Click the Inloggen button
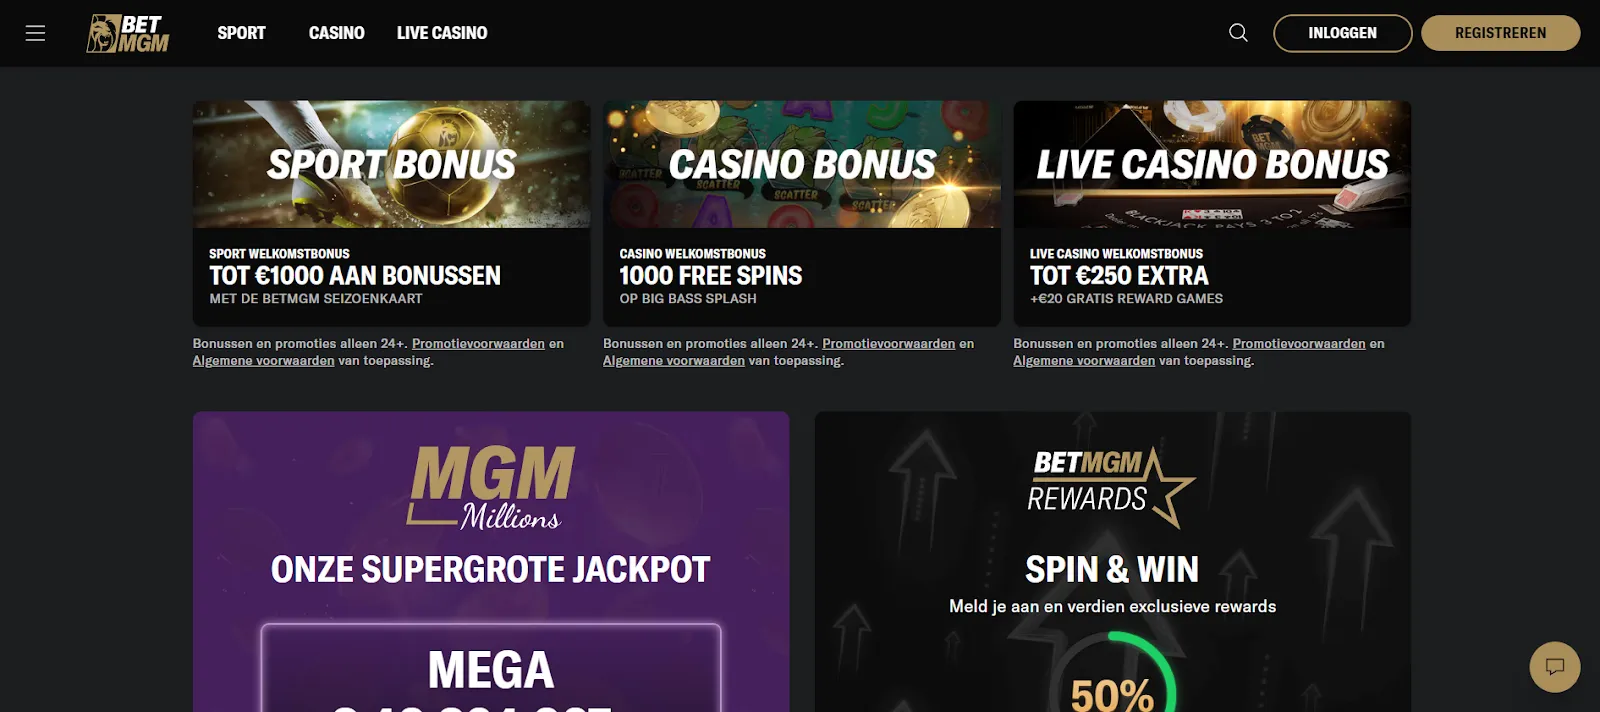The image size is (1600, 712). point(1342,33)
